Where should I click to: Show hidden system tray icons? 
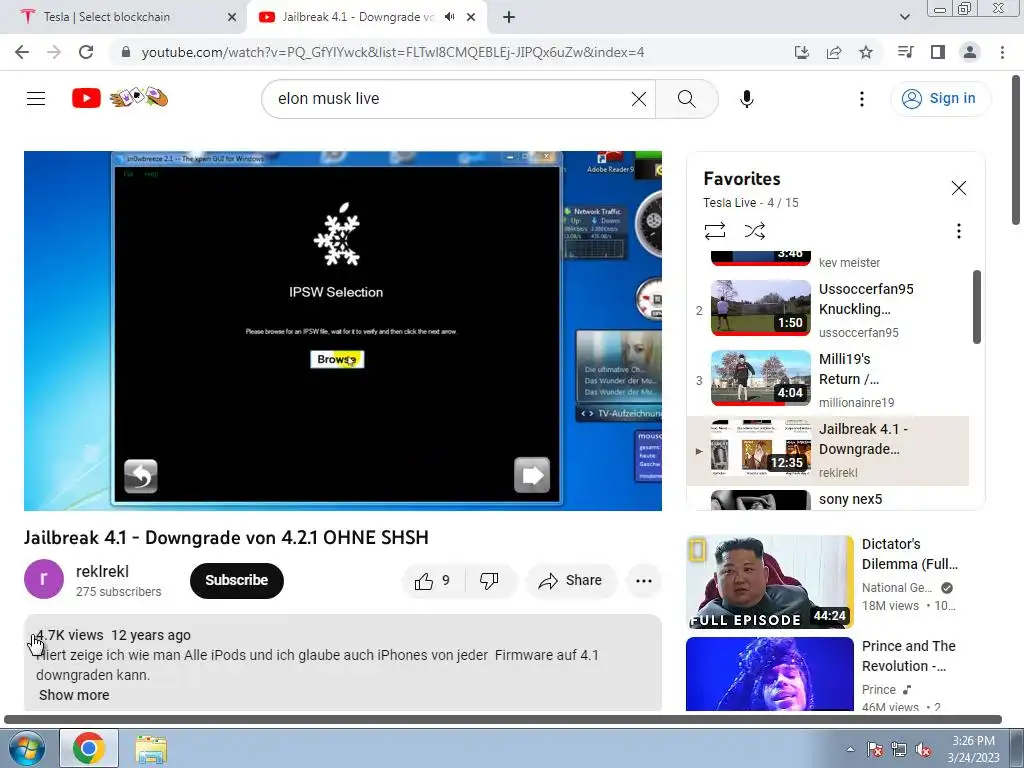pyautogui.click(x=850, y=749)
